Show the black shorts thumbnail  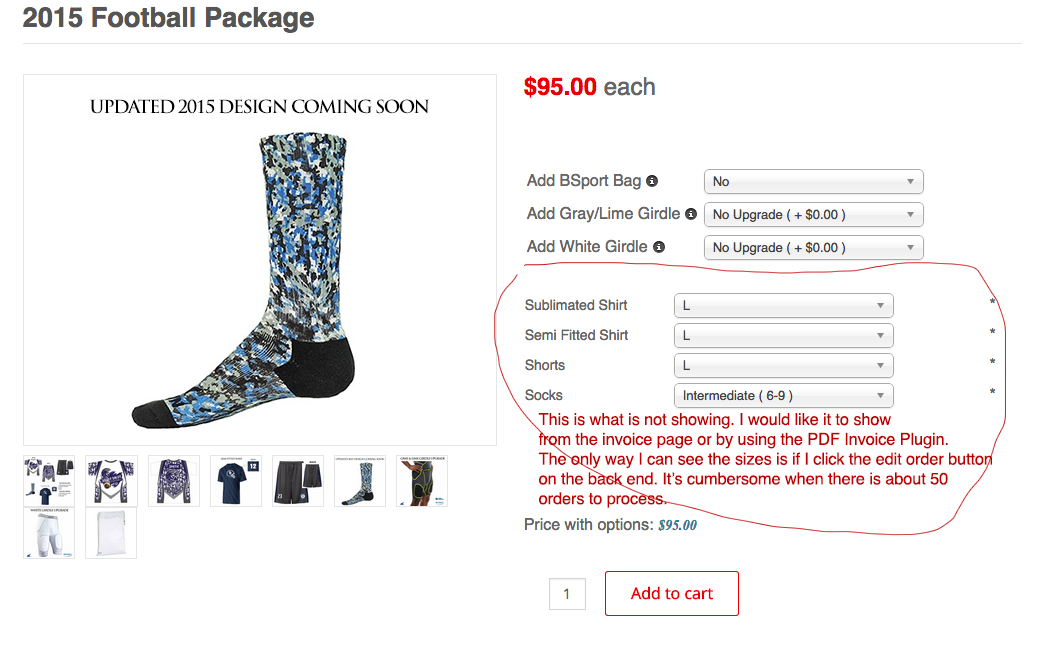tap(298, 481)
